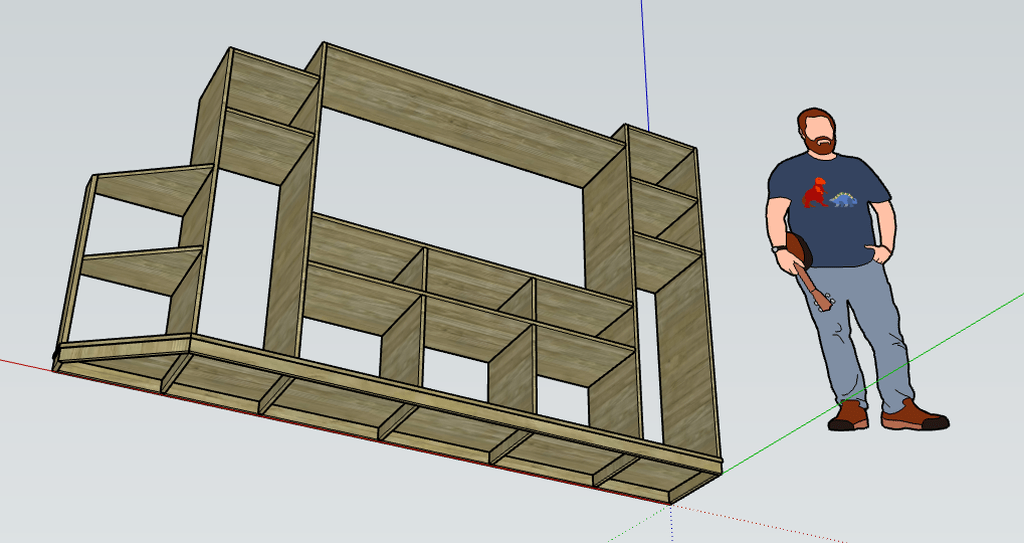
Task: Select the top shelf of the small left unit
Action: click(150, 188)
